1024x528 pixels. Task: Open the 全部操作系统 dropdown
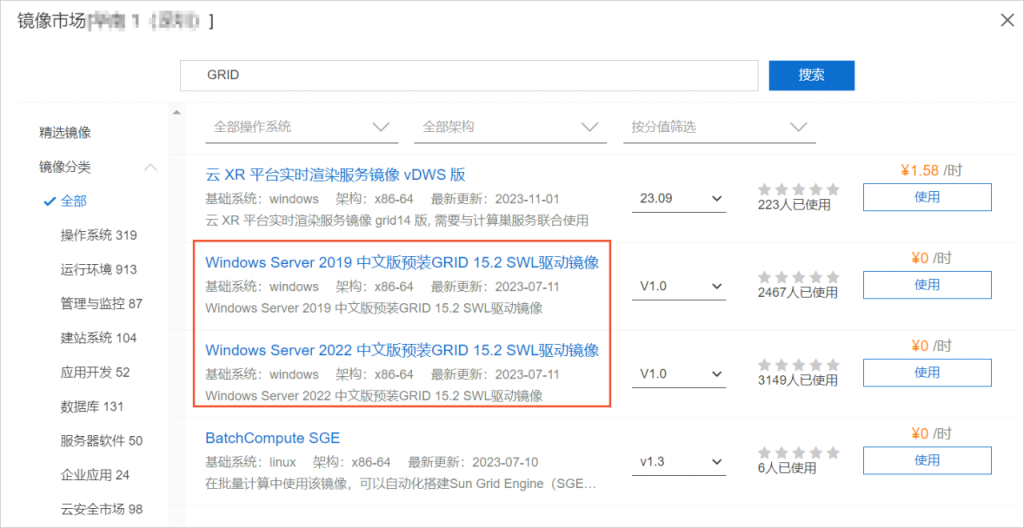point(302,127)
